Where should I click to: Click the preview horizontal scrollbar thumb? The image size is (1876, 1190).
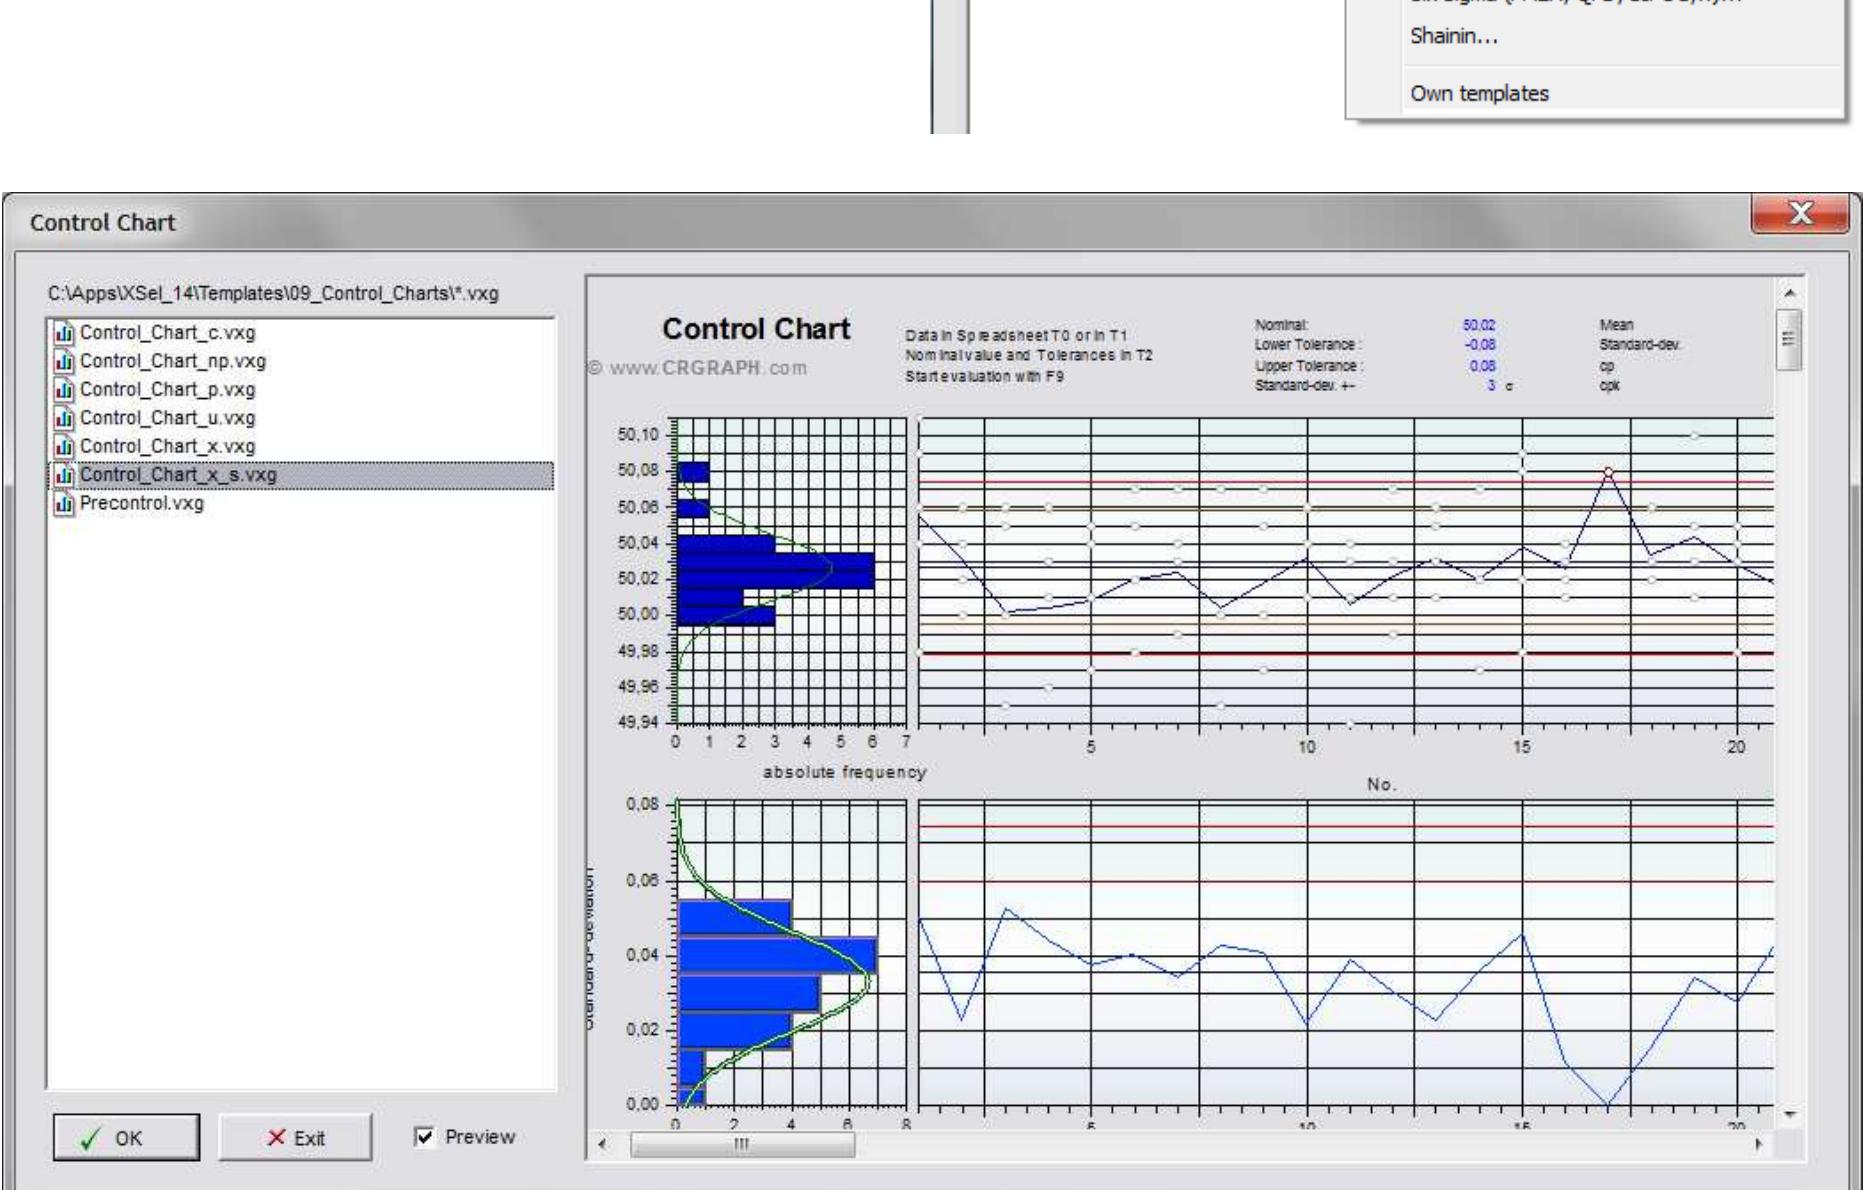(x=742, y=1144)
